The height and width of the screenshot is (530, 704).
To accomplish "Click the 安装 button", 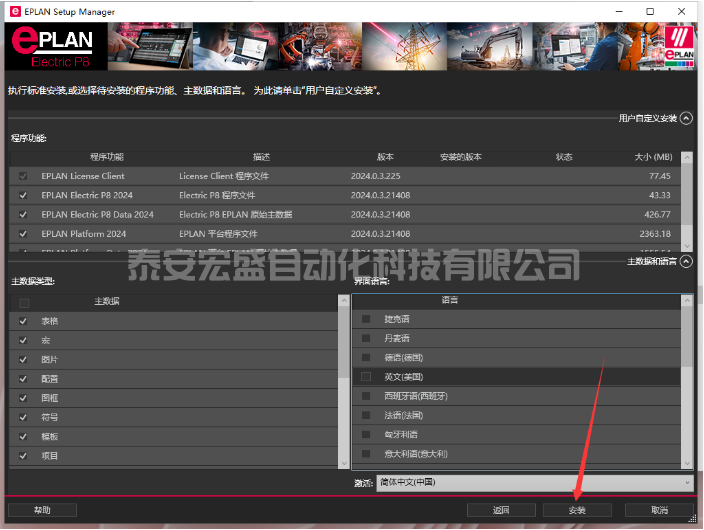I will tap(577, 510).
